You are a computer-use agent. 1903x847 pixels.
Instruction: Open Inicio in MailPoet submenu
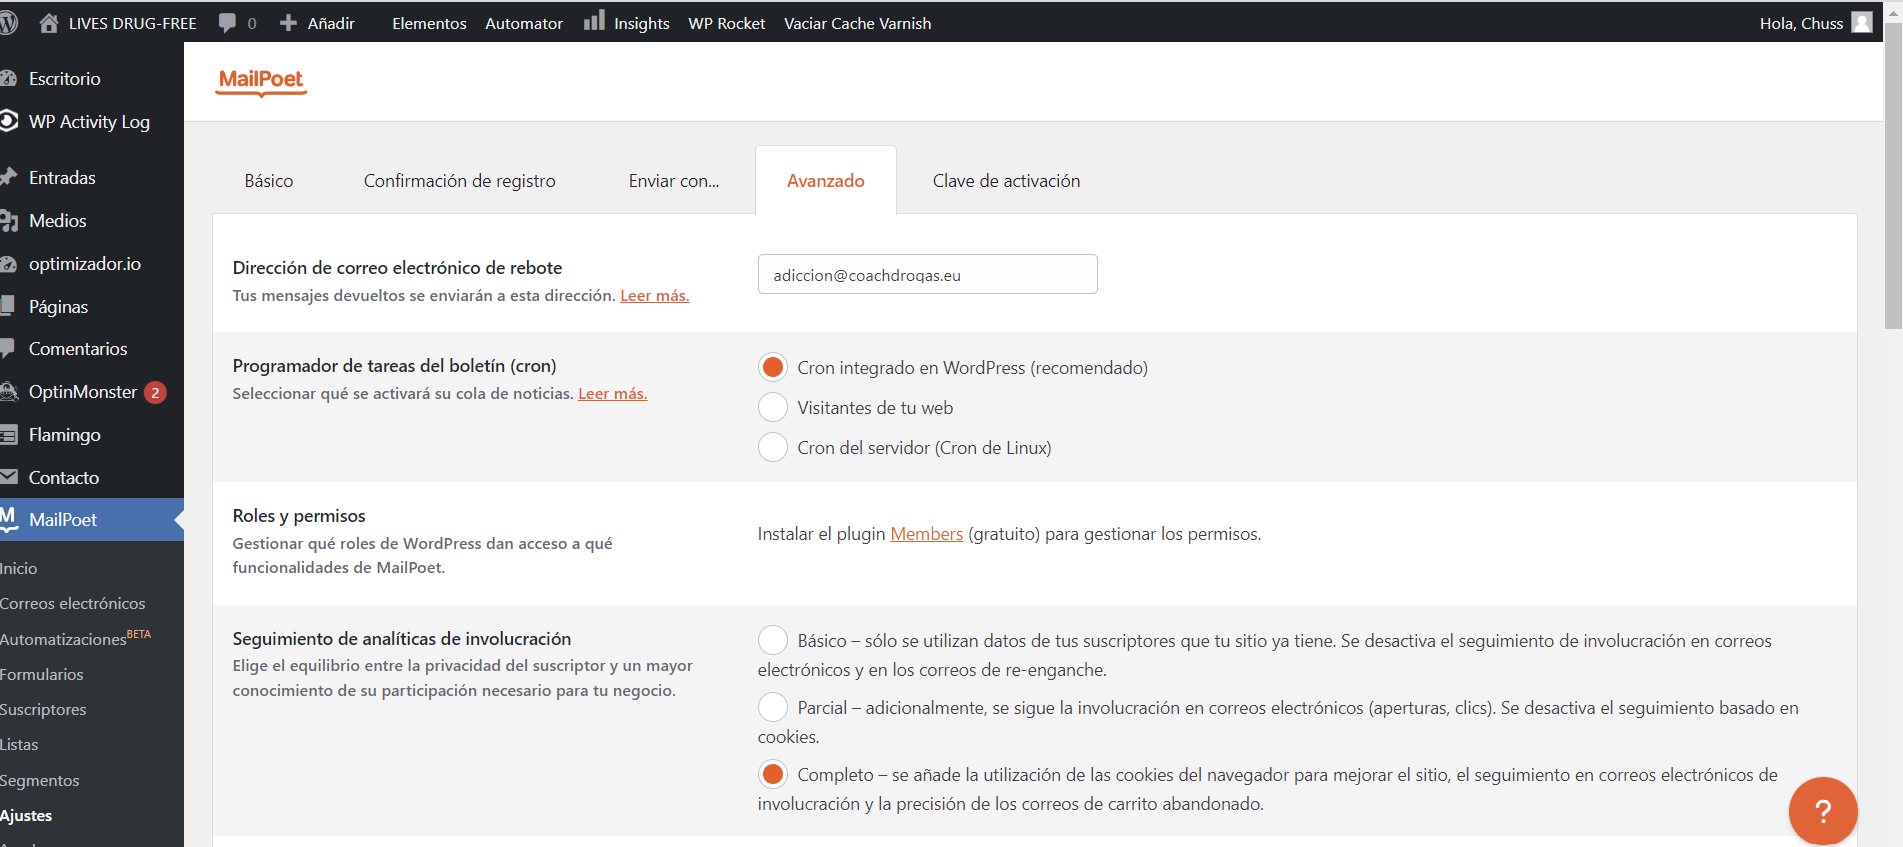[x=19, y=568]
